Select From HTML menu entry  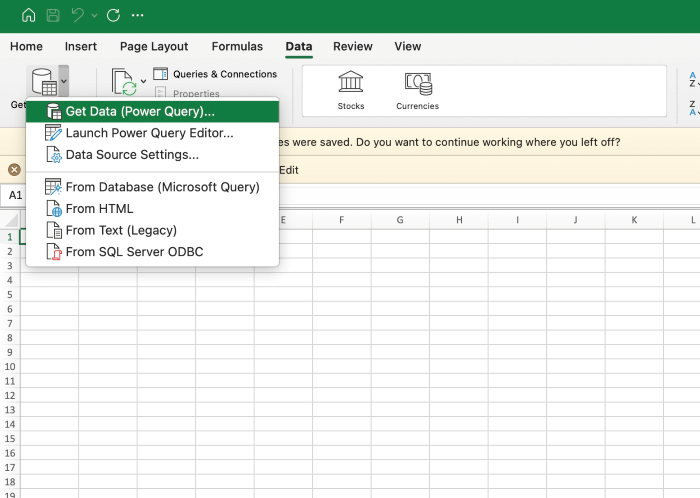[153, 209]
